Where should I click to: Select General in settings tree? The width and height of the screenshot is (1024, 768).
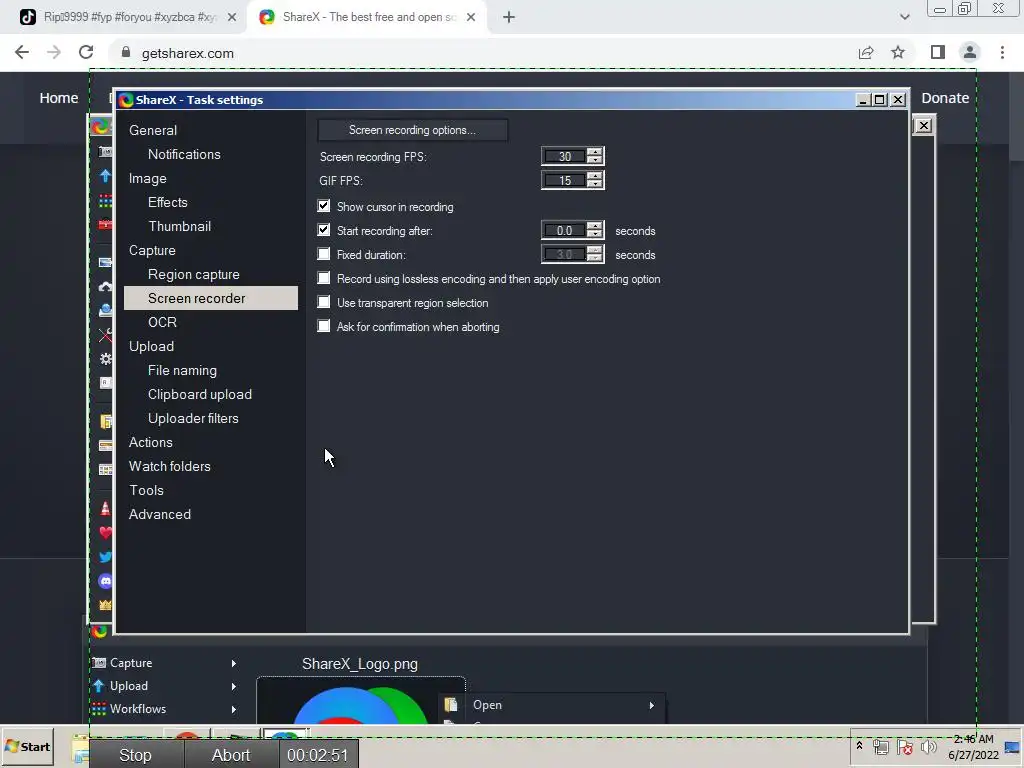pyautogui.click(x=153, y=130)
